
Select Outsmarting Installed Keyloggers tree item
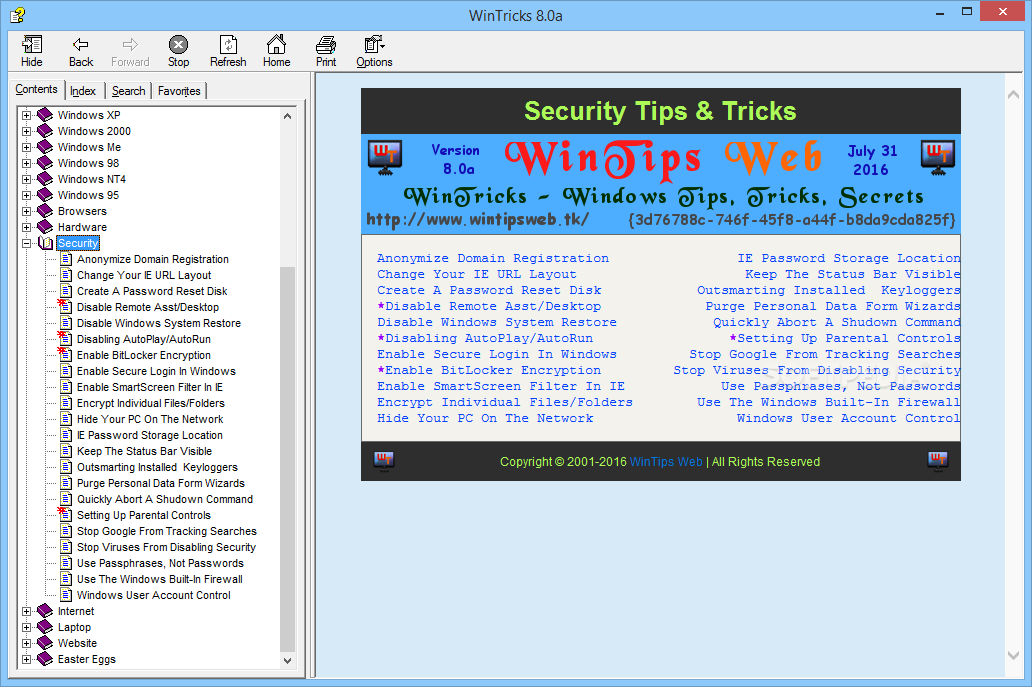[157, 467]
